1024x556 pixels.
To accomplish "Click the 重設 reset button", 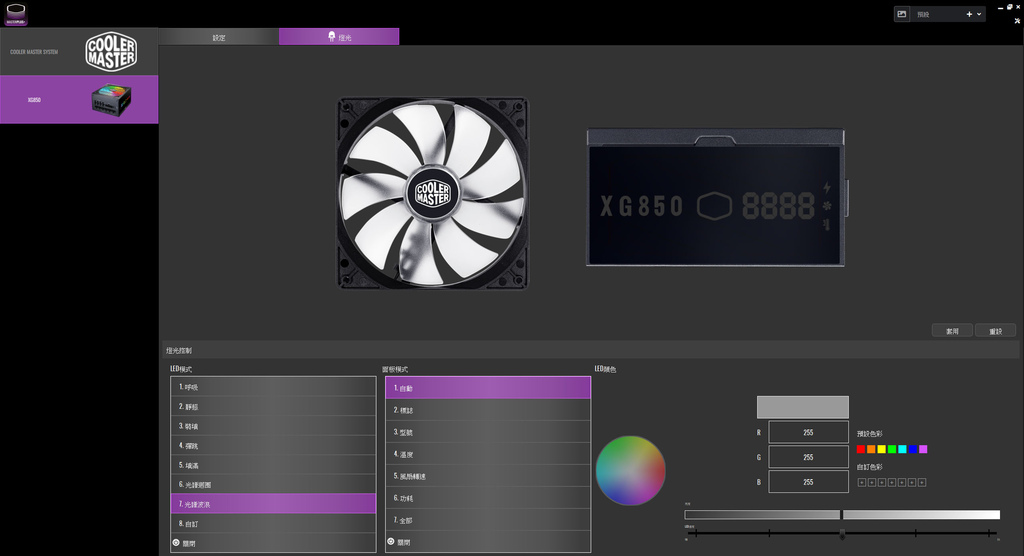I will tap(995, 331).
